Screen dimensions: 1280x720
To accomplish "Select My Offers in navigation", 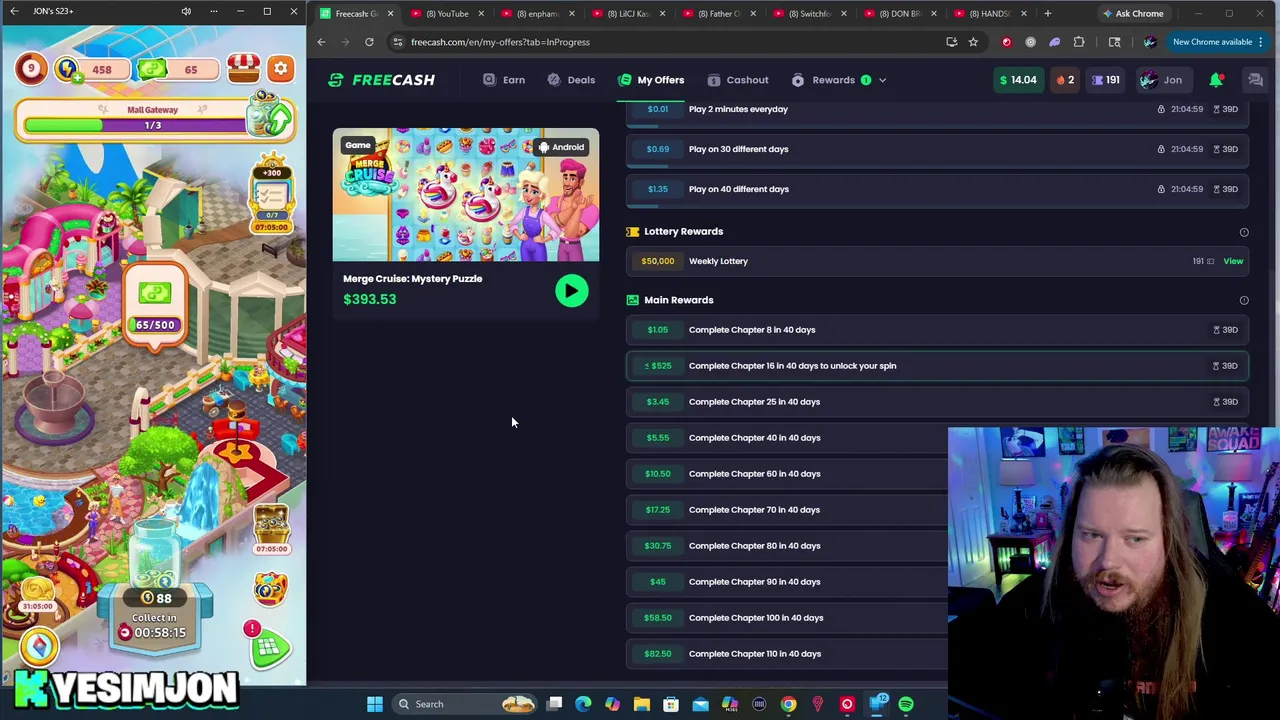I will 651,80.
